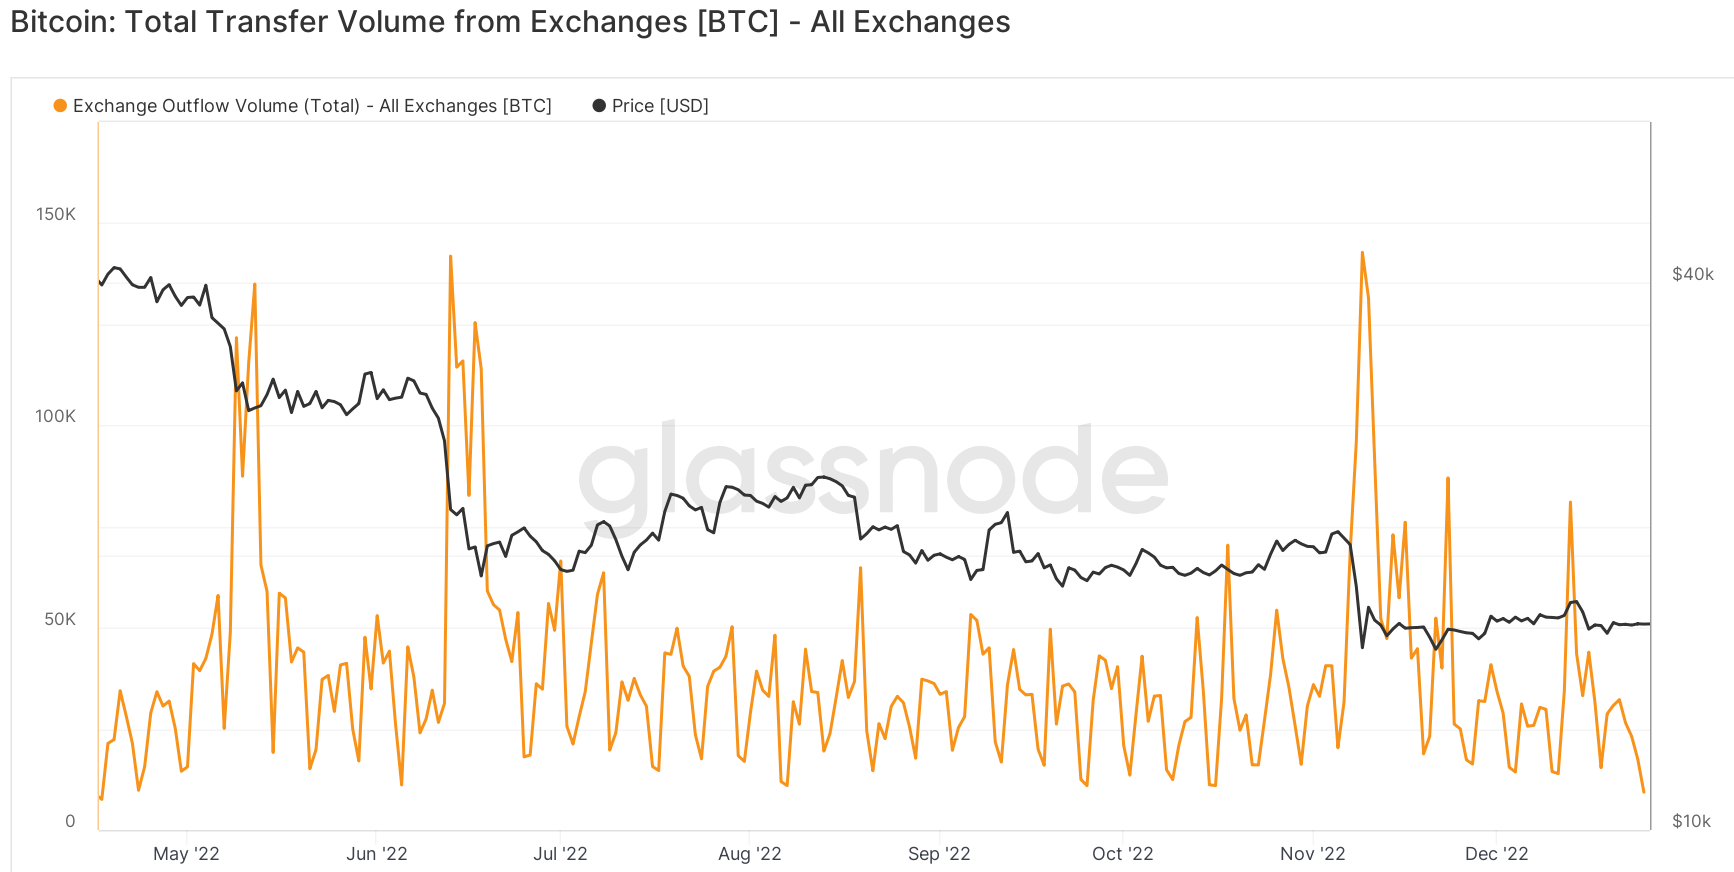This screenshot has width=1734, height=872.
Task: Toggle the Exchange Outflow Volume legend entry
Action: tap(303, 106)
